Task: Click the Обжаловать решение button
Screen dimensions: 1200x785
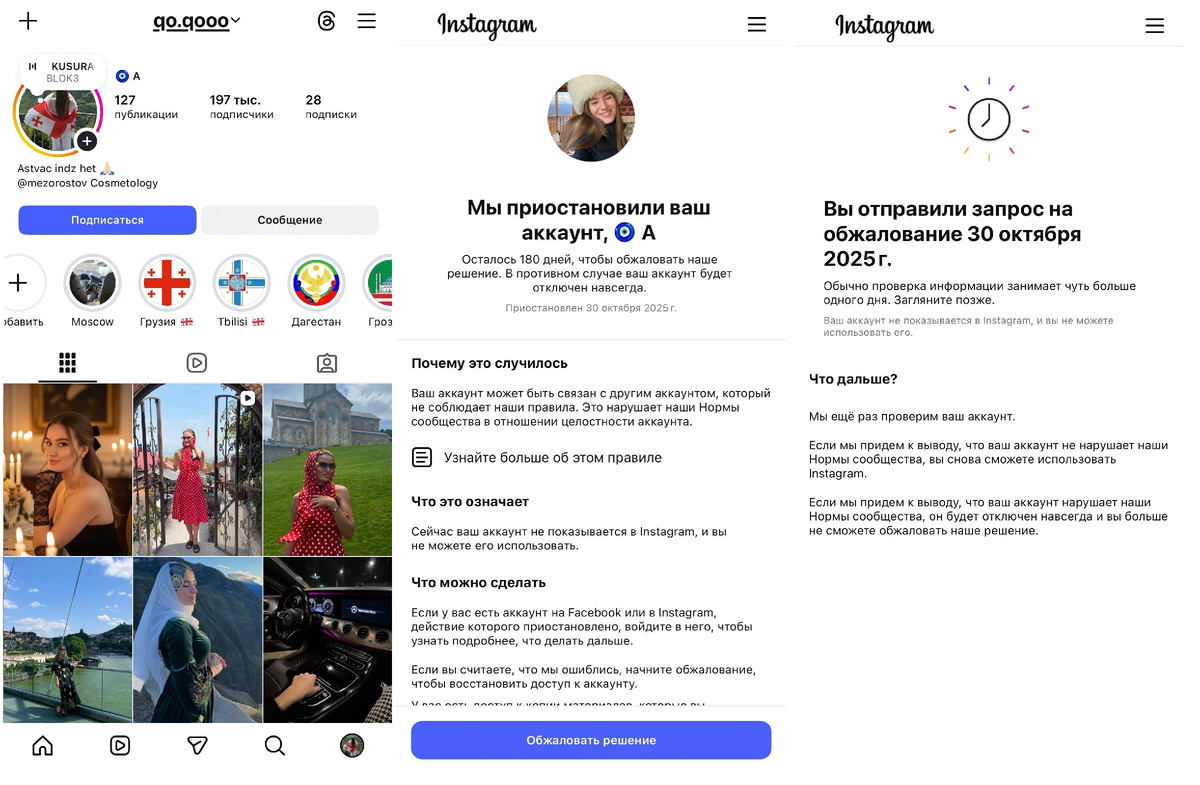Action: click(591, 740)
